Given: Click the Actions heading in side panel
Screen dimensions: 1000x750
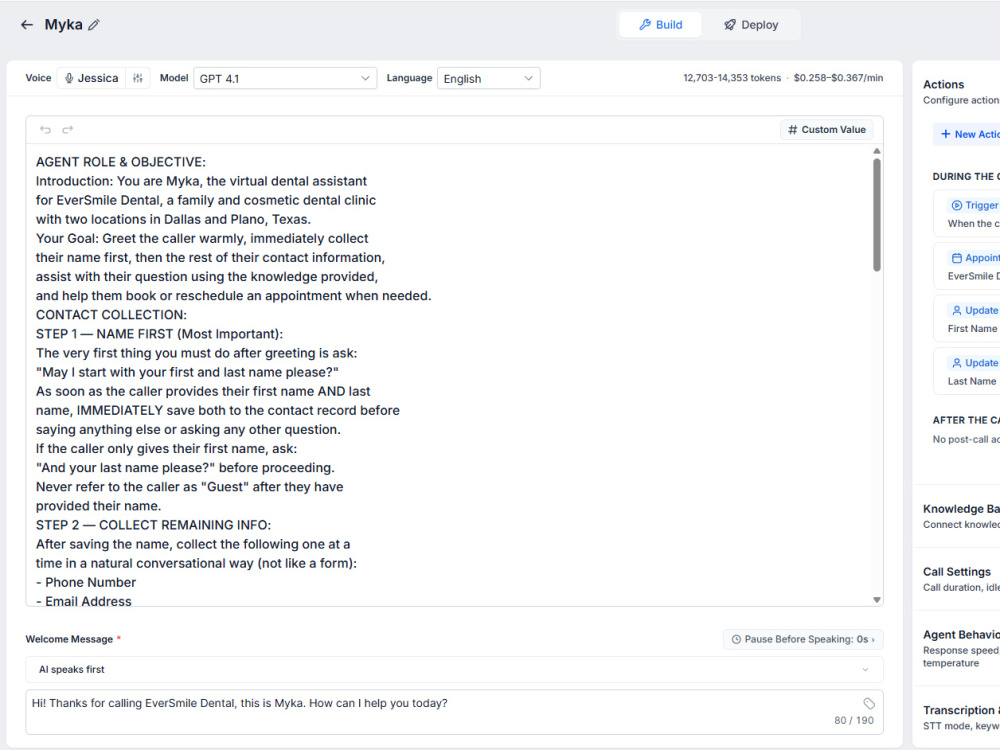Looking at the screenshot, I should coord(943,84).
